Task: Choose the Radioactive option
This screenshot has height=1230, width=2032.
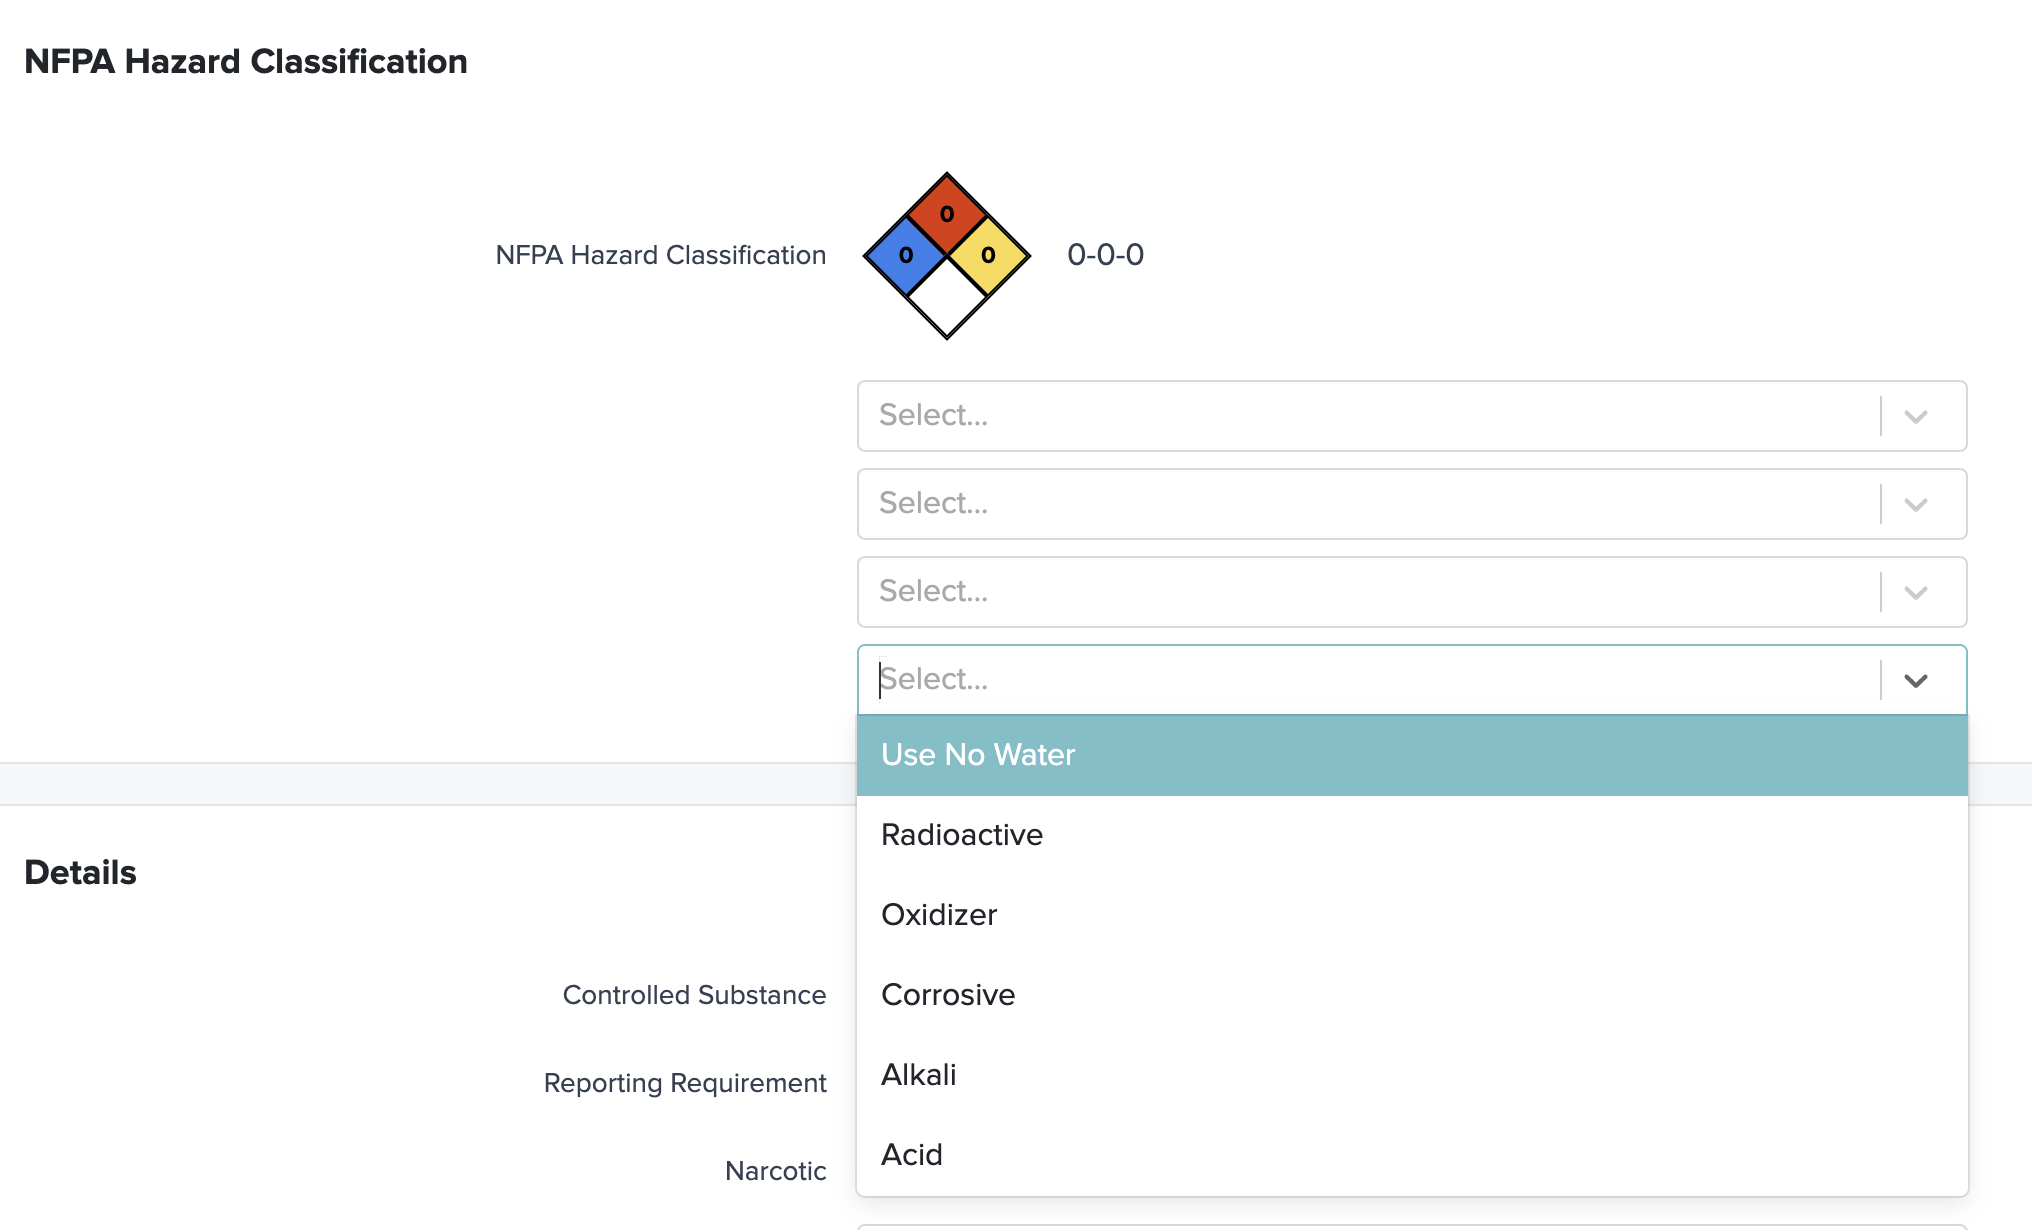Action: (962, 835)
